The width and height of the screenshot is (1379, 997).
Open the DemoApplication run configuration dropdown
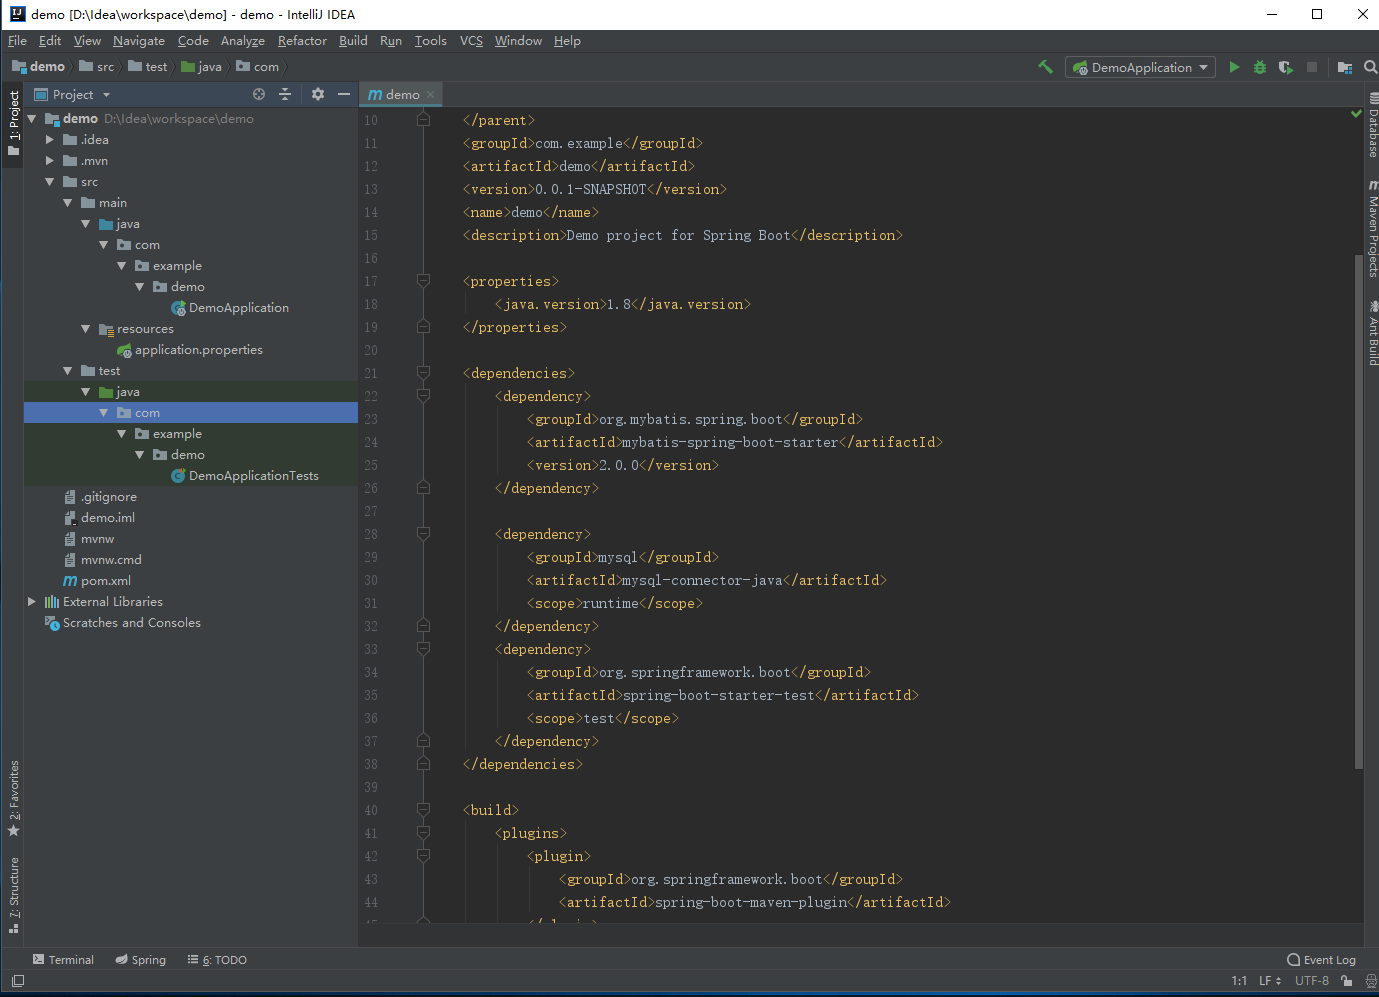[1140, 67]
